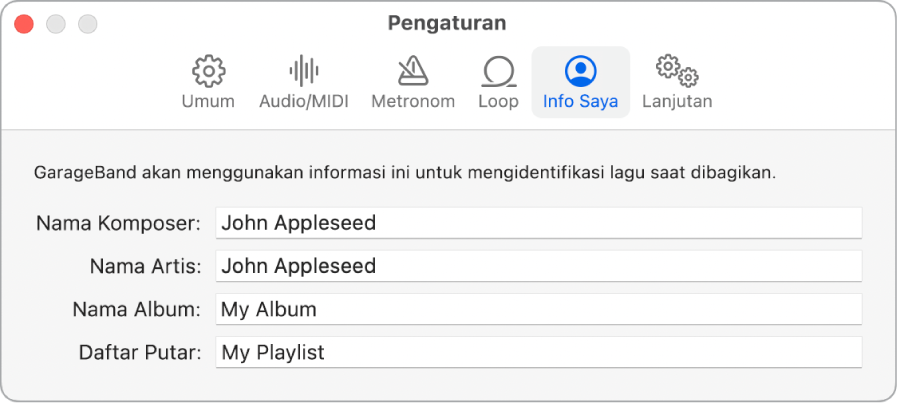Switch to the Umum tab label
899x404 pixels.
point(208,101)
